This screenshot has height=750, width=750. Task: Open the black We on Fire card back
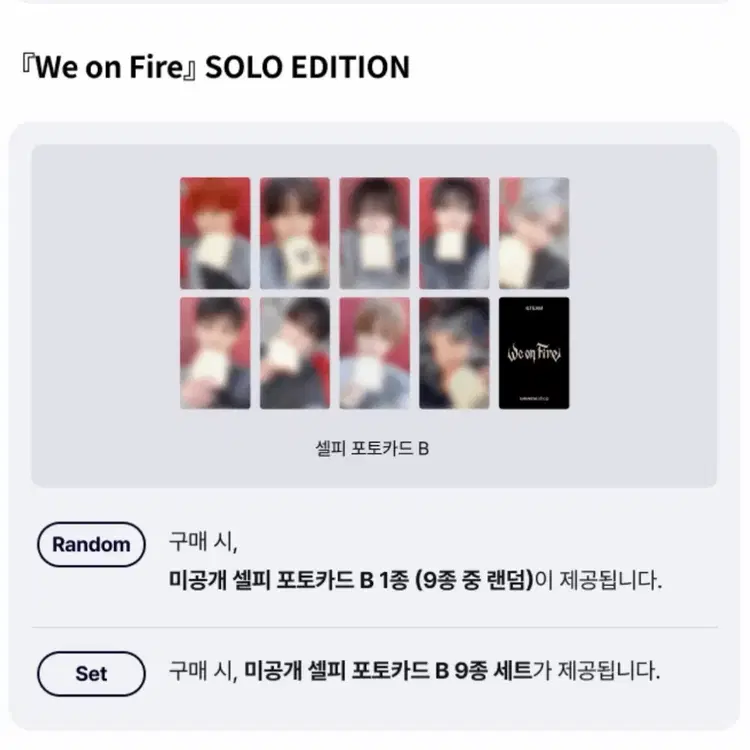coord(534,353)
